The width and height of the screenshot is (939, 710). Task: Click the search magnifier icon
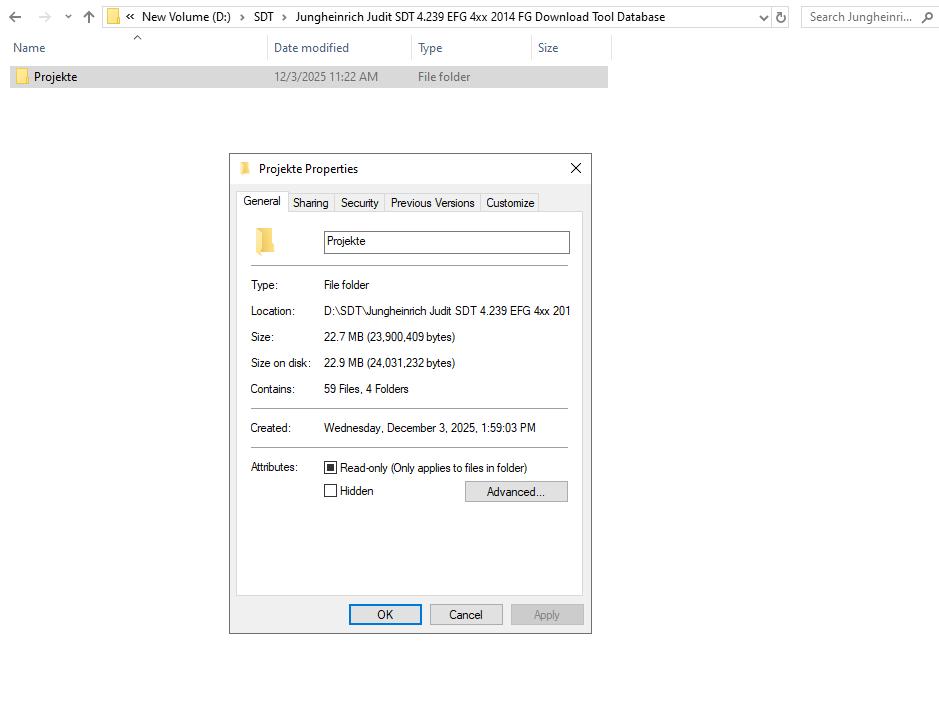click(927, 17)
